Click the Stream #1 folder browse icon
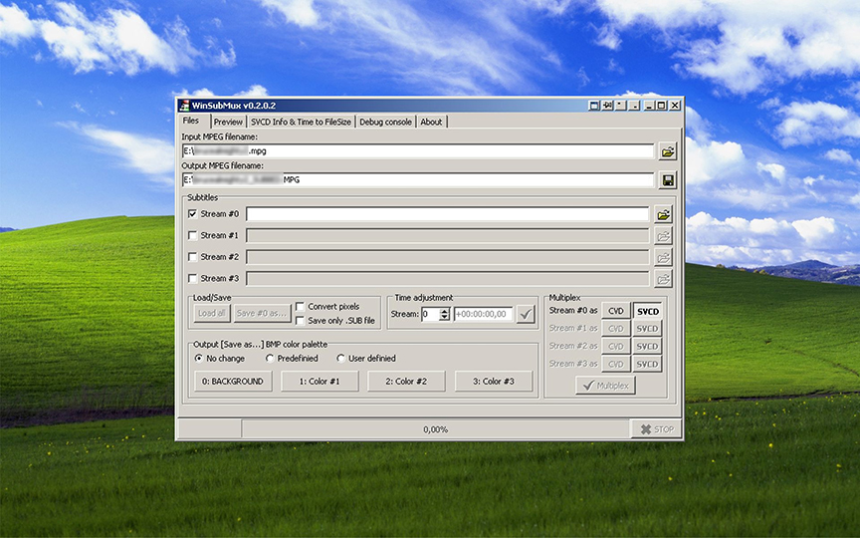The image size is (860, 538). 663,236
